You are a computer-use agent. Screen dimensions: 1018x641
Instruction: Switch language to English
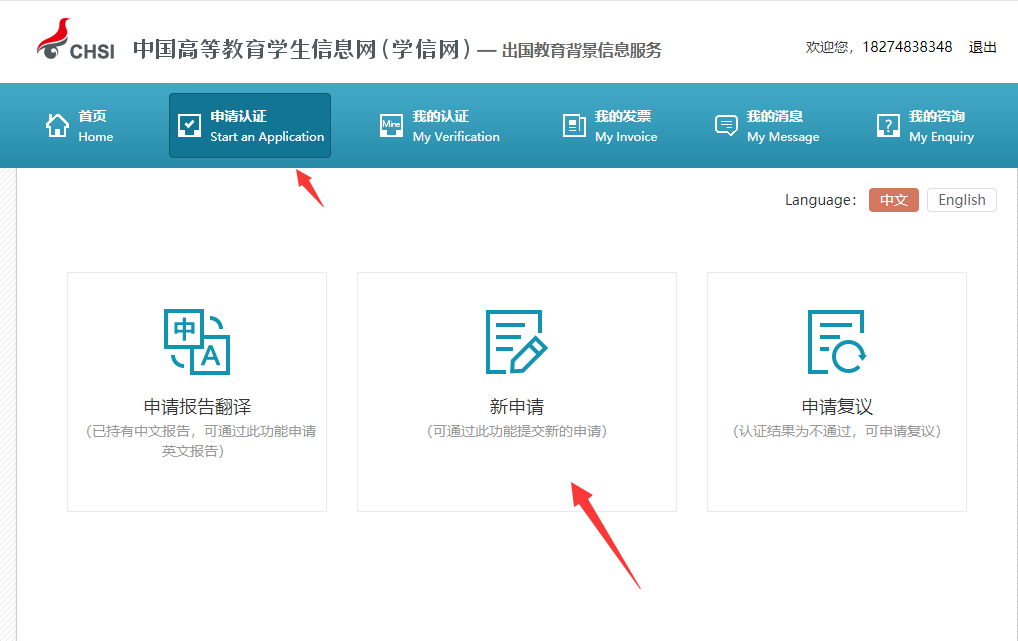pyautogui.click(x=962, y=200)
